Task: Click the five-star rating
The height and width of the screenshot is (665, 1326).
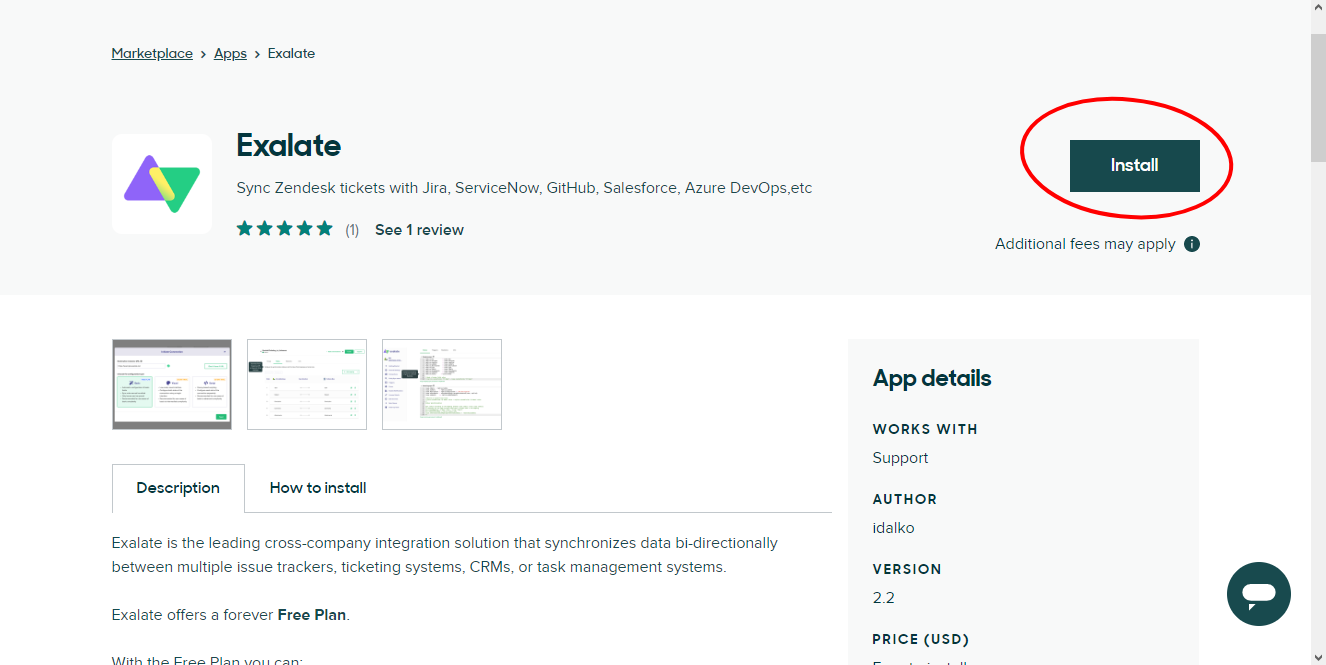Action: (285, 229)
